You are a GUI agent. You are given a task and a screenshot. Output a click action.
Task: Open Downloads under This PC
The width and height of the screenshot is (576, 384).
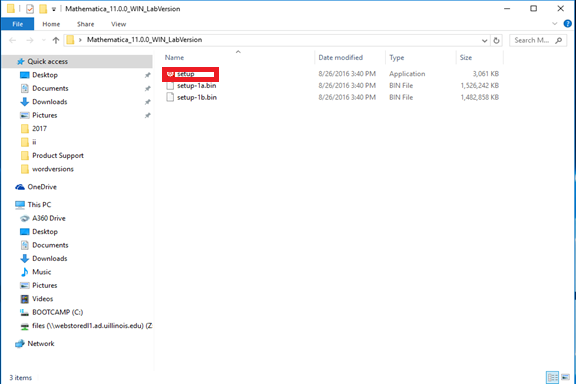[50, 258]
